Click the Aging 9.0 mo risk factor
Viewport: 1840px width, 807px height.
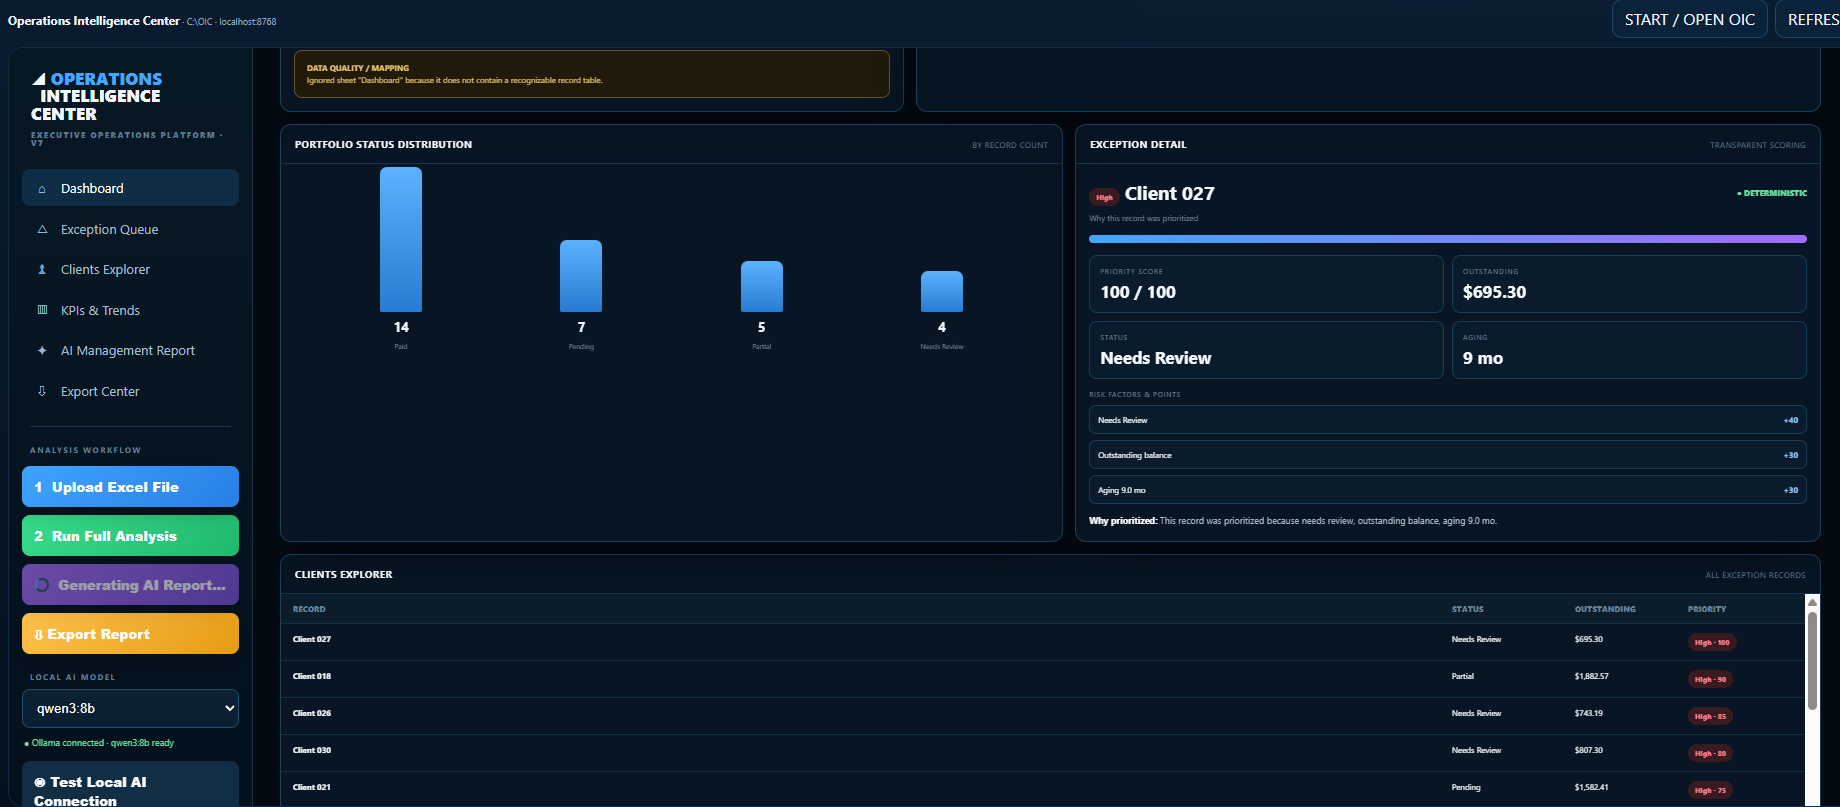click(1448, 490)
